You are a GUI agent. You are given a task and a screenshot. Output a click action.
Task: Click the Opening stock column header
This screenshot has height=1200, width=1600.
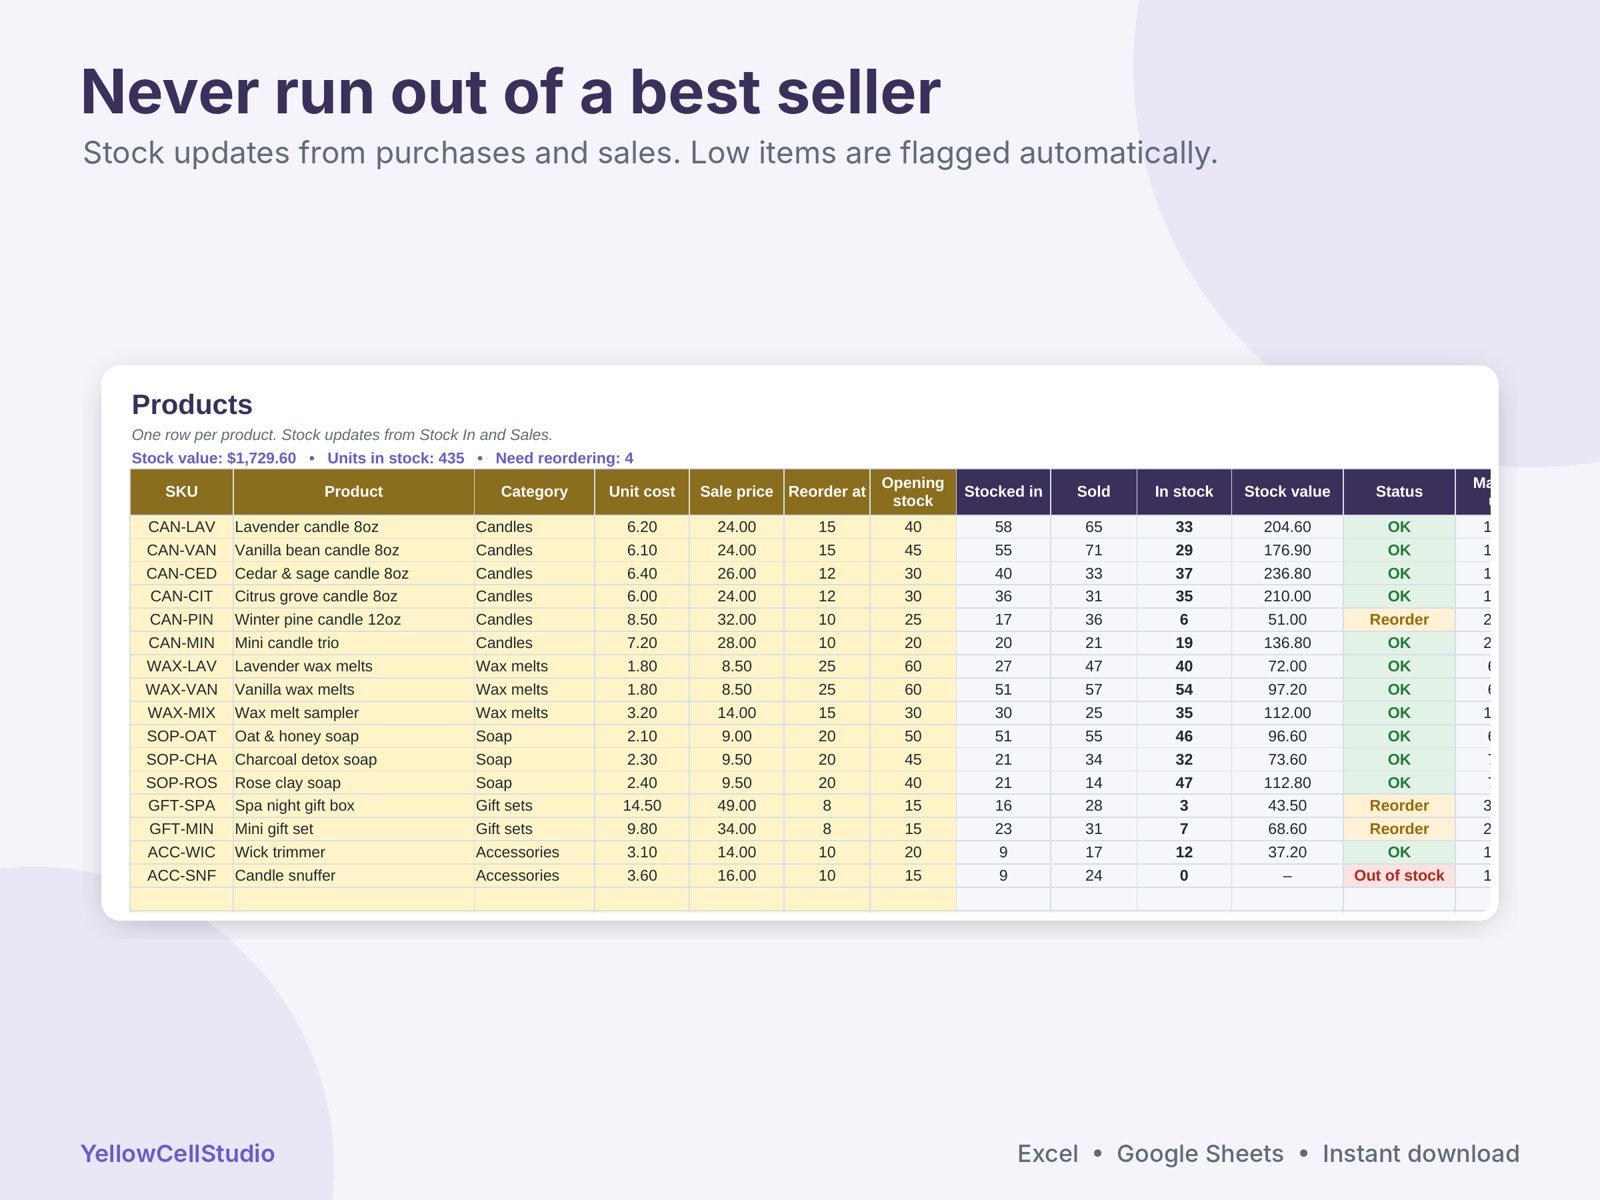[913, 492]
